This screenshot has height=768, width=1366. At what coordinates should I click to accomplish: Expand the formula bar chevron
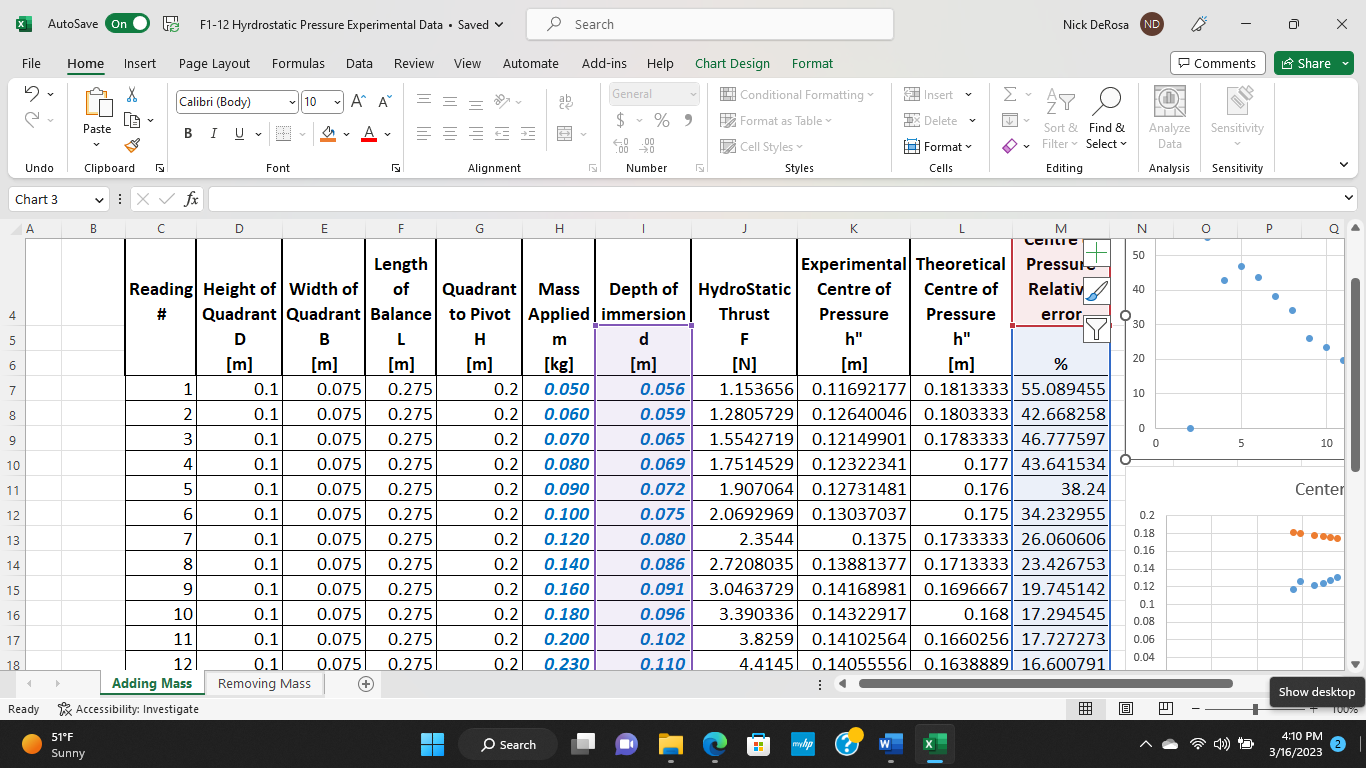(x=1349, y=199)
